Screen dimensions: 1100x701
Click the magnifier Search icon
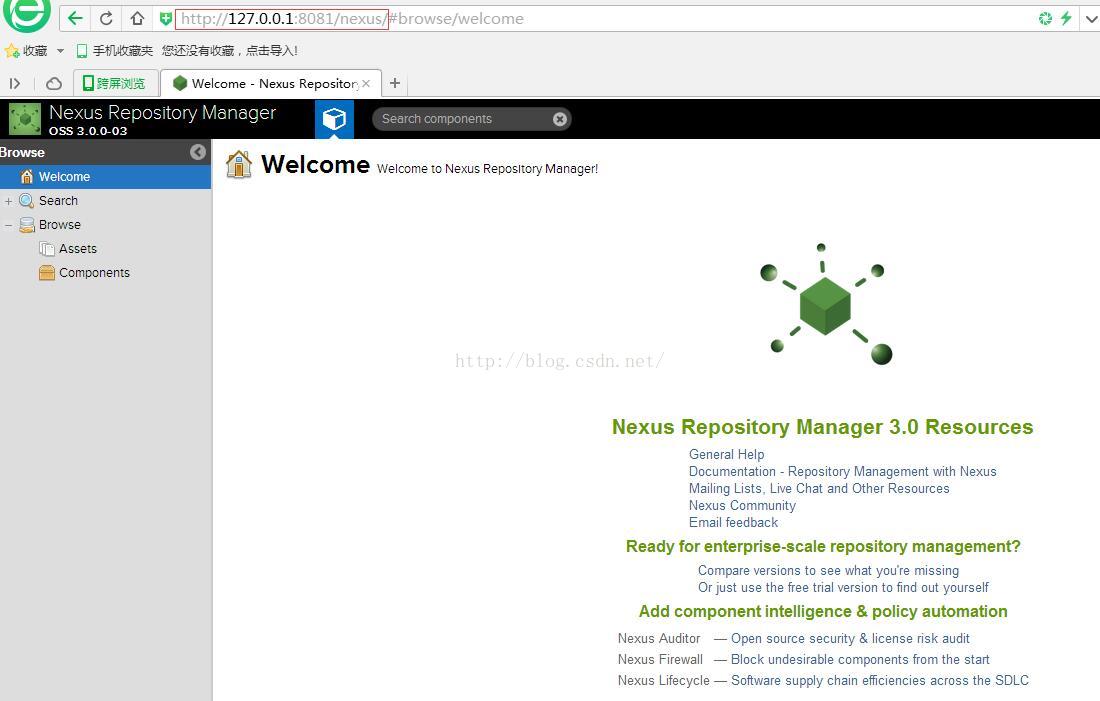27,201
